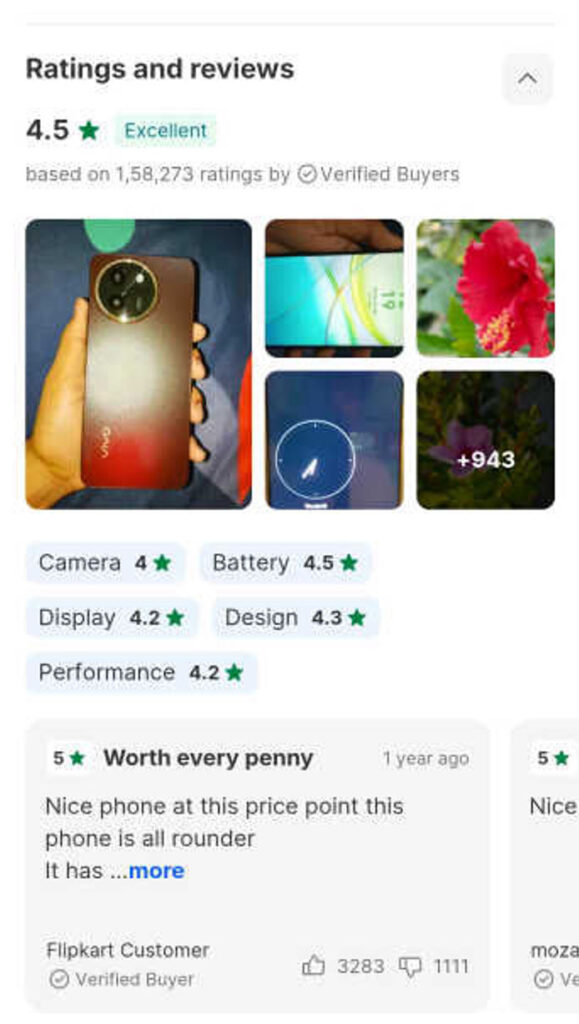The image size is (579, 1024).
Task: Click the green star beside 4.5 rating
Action: (x=89, y=130)
